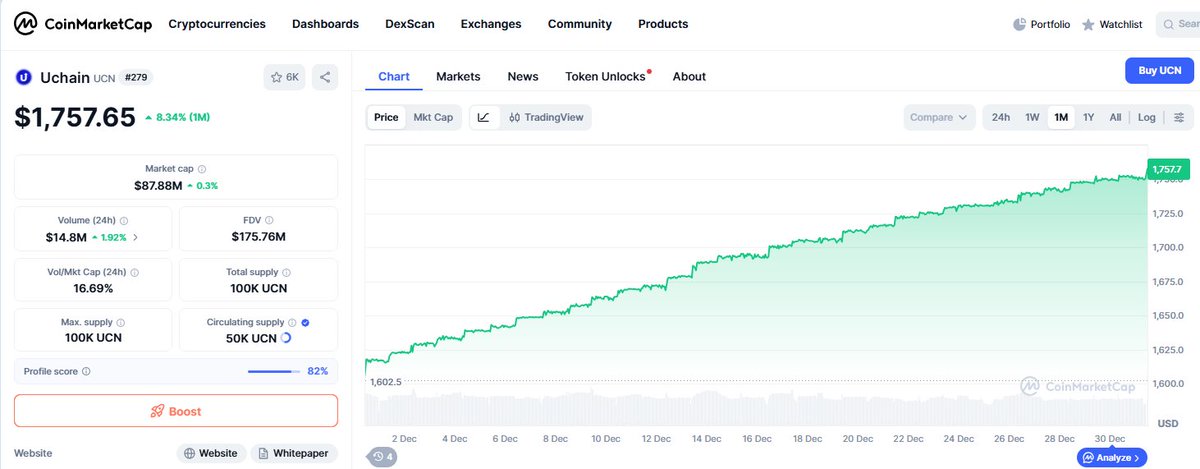Select the line chart type icon
This screenshot has width=1200, height=469.
(484, 117)
